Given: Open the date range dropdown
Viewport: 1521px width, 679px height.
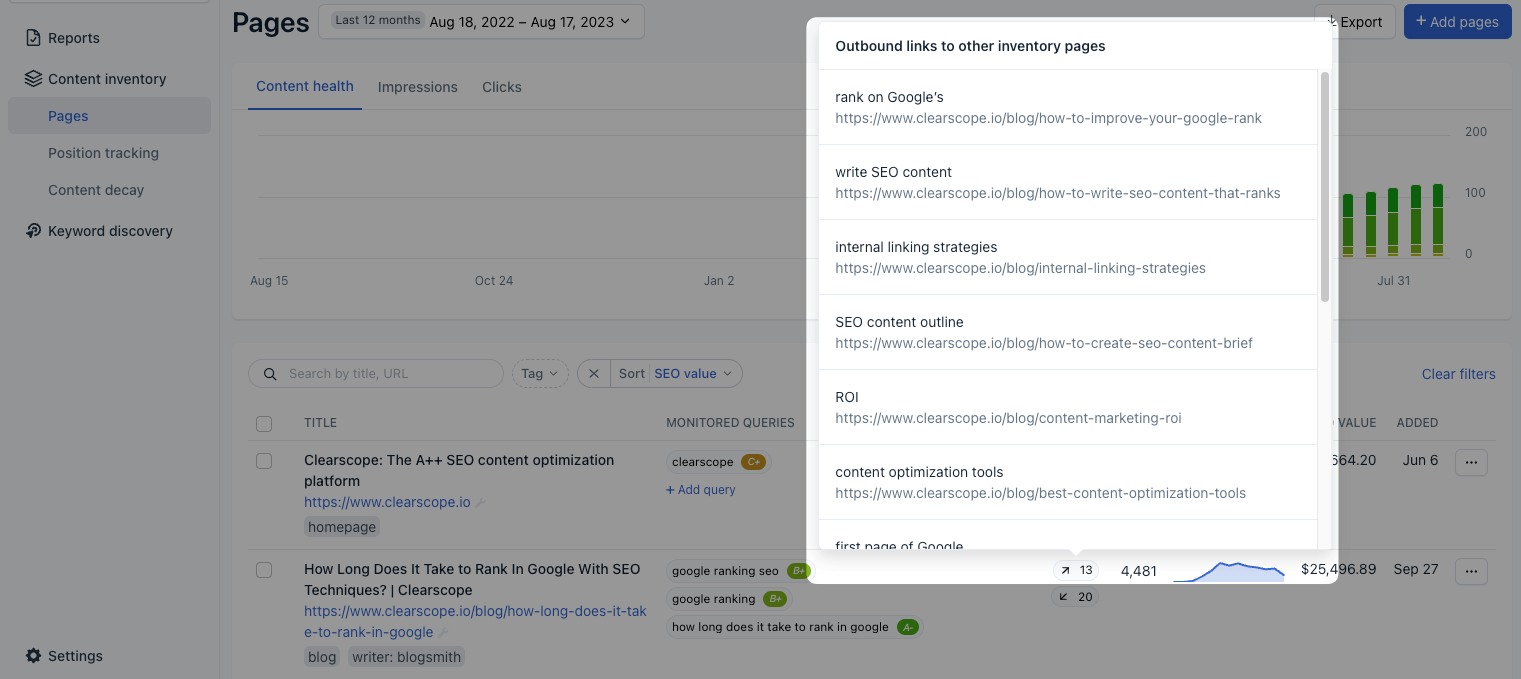Looking at the screenshot, I should (x=481, y=21).
